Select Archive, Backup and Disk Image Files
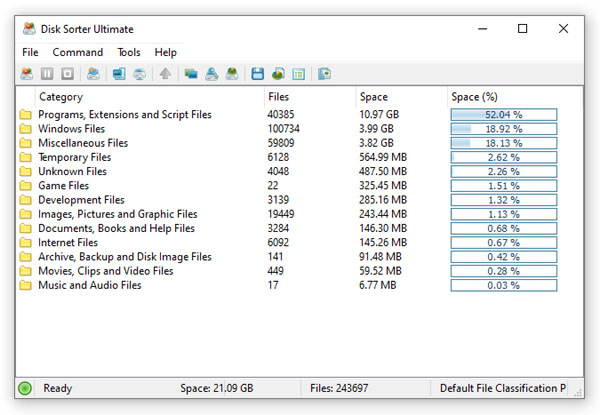This screenshot has width=600, height=415. (x=125, y=256)
